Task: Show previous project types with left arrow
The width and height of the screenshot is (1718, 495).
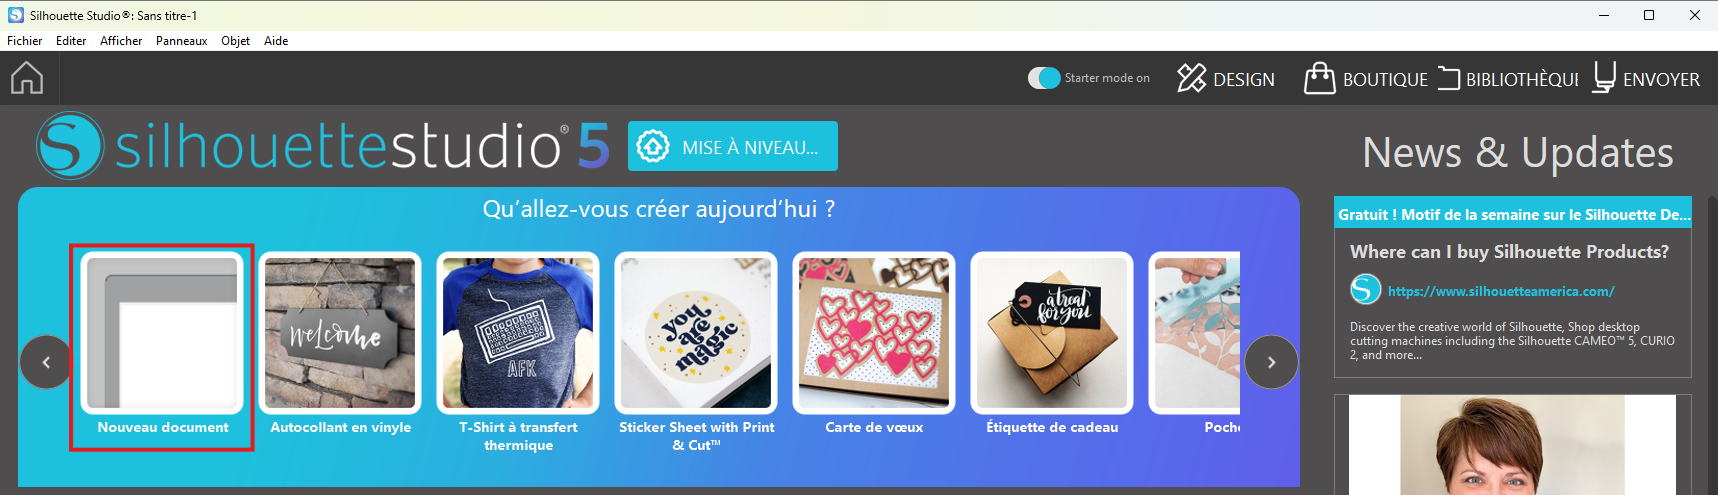Action: (x=46, y=362)
